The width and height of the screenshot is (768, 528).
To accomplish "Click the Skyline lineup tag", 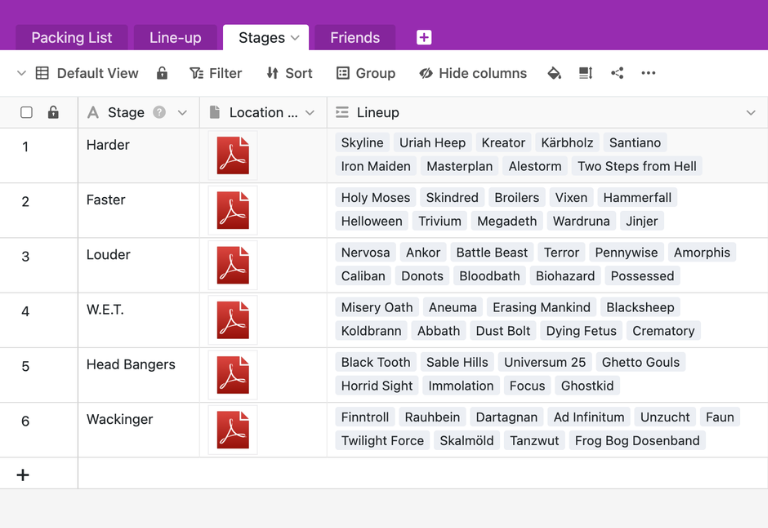I will pyautogui.click(x=362, y=143).
